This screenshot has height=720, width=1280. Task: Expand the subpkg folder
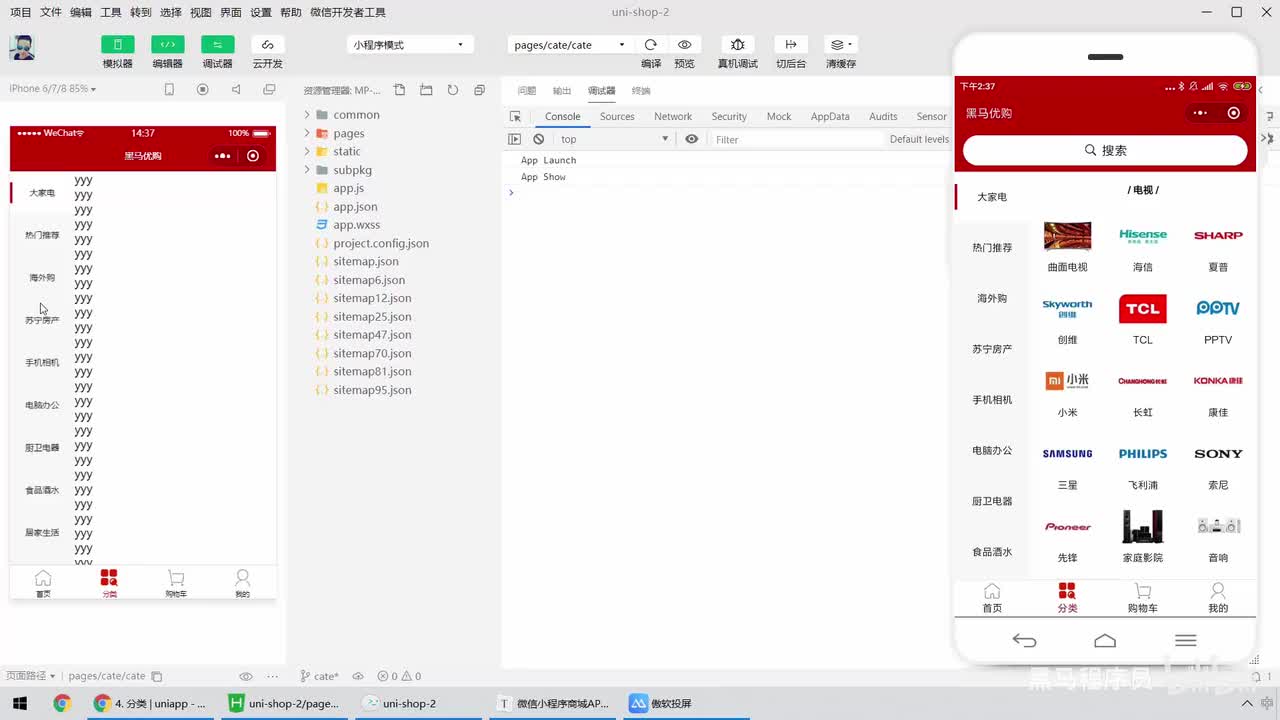tap(352, 170)
